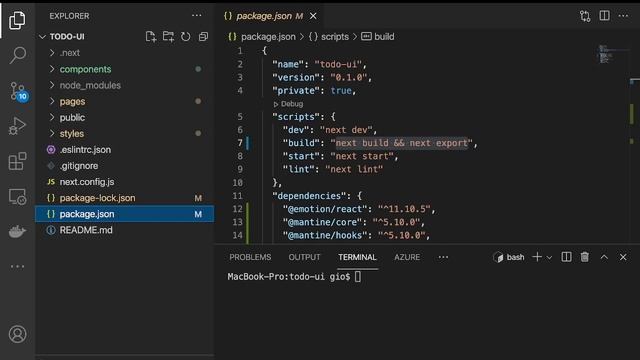
Task: Open the Accounts menu
Action: (17, 334)
